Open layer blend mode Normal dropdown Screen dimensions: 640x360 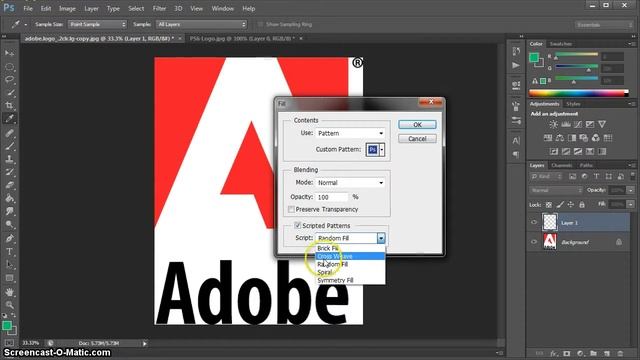click(x=556, y=190)
